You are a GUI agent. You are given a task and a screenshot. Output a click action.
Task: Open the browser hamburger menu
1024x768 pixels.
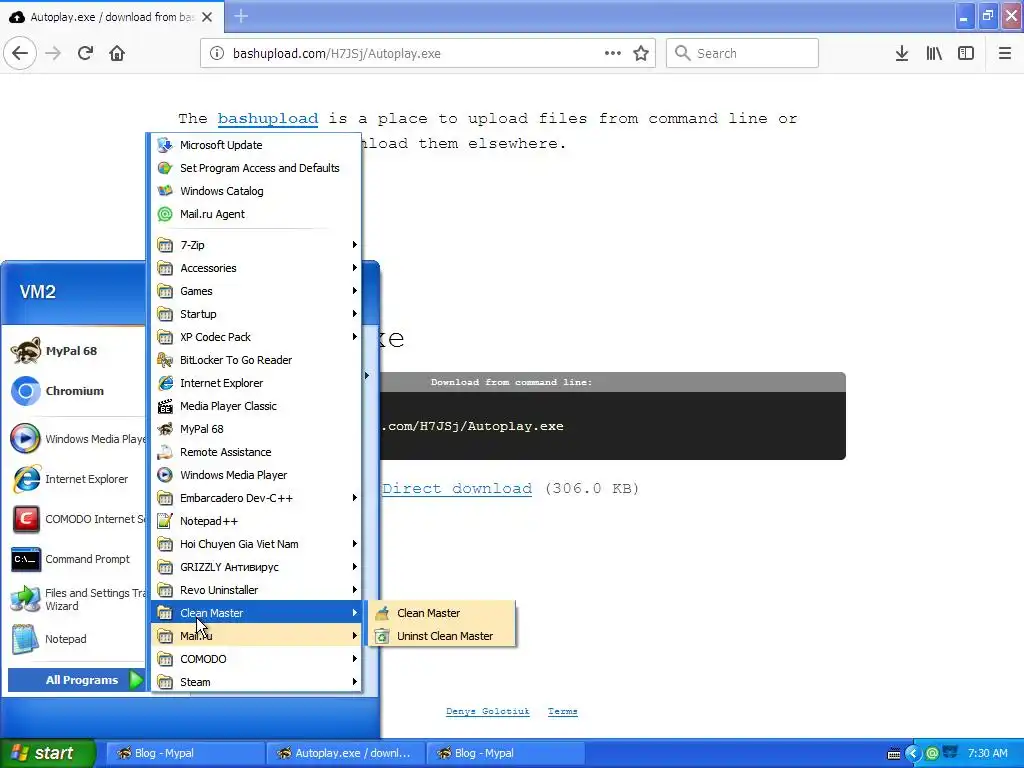pyautogui.click(x=1004, y=53)
